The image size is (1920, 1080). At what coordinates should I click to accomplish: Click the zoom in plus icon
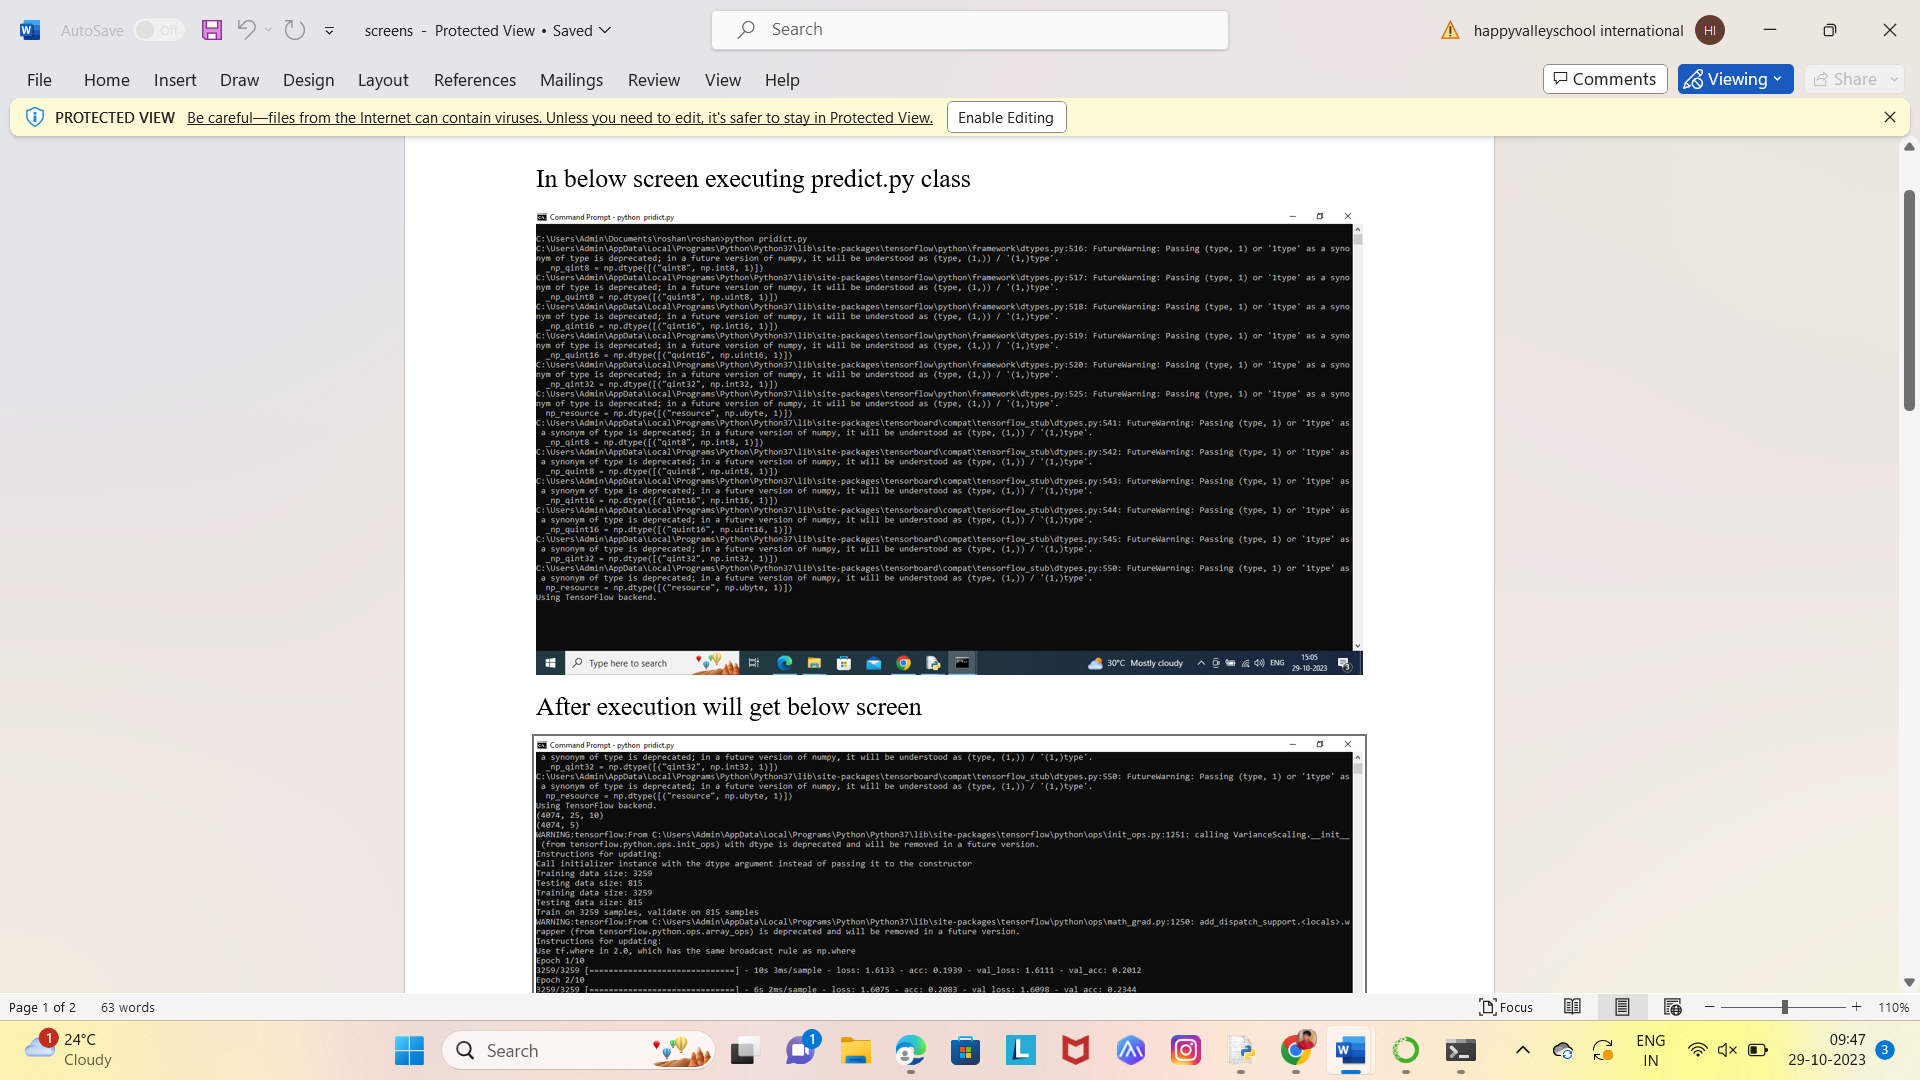pos(1857,1007)
